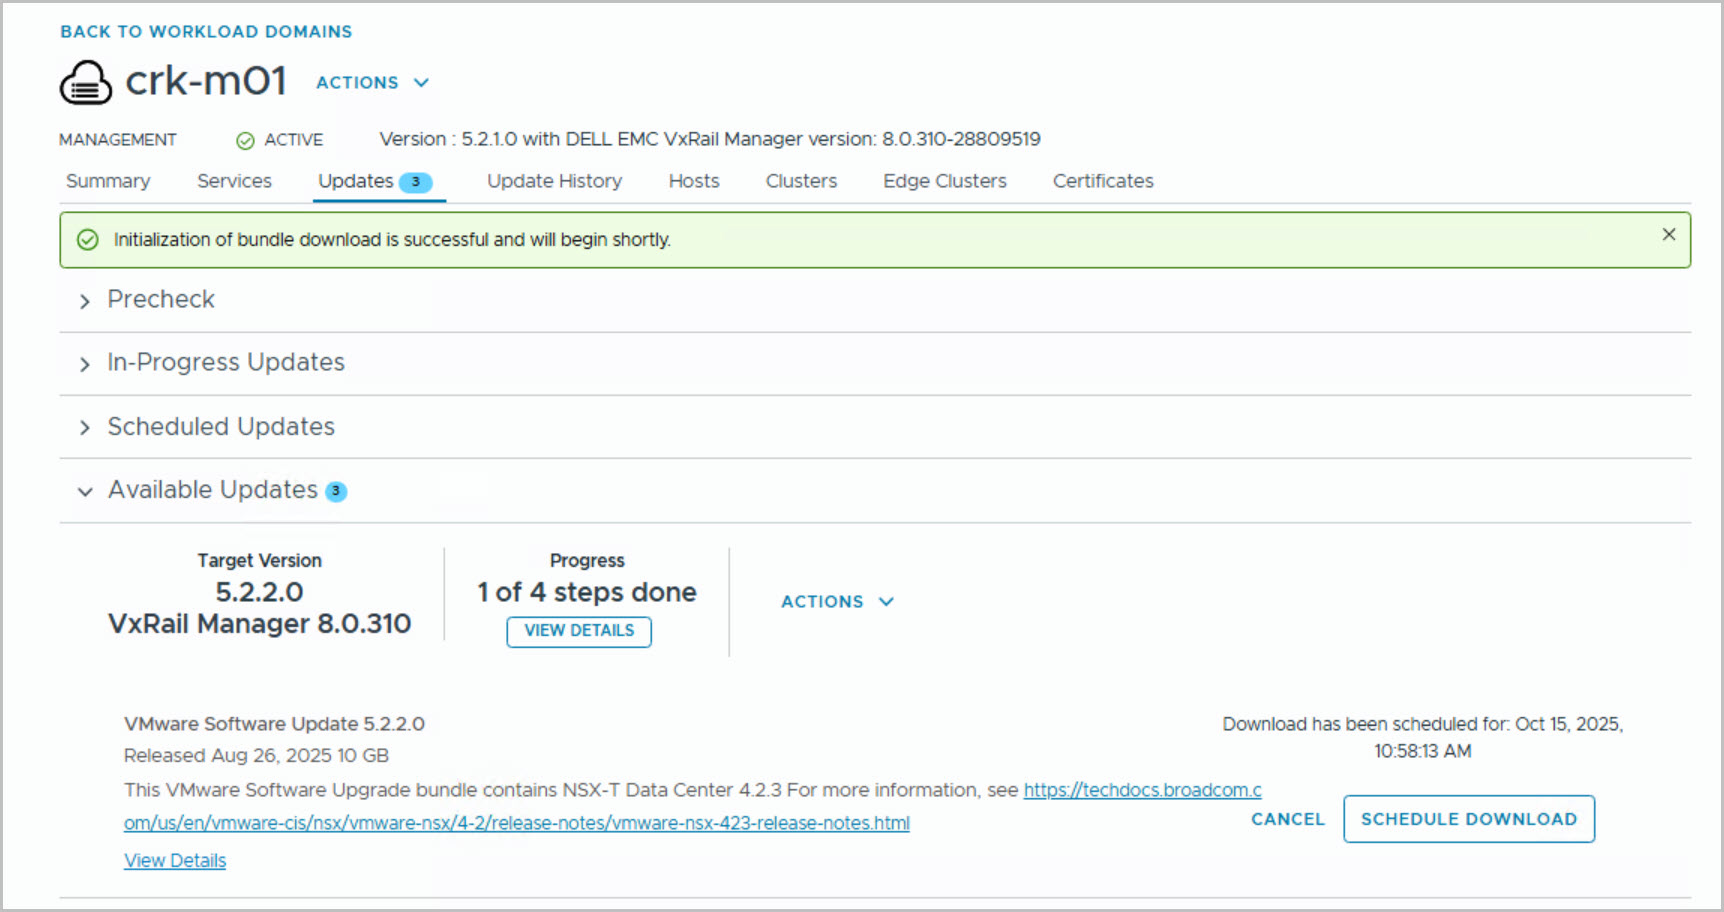The width and height of the screenshot is (1724, 912).
Task: Click the Updates tab count badge
Action: click(415, 182)
